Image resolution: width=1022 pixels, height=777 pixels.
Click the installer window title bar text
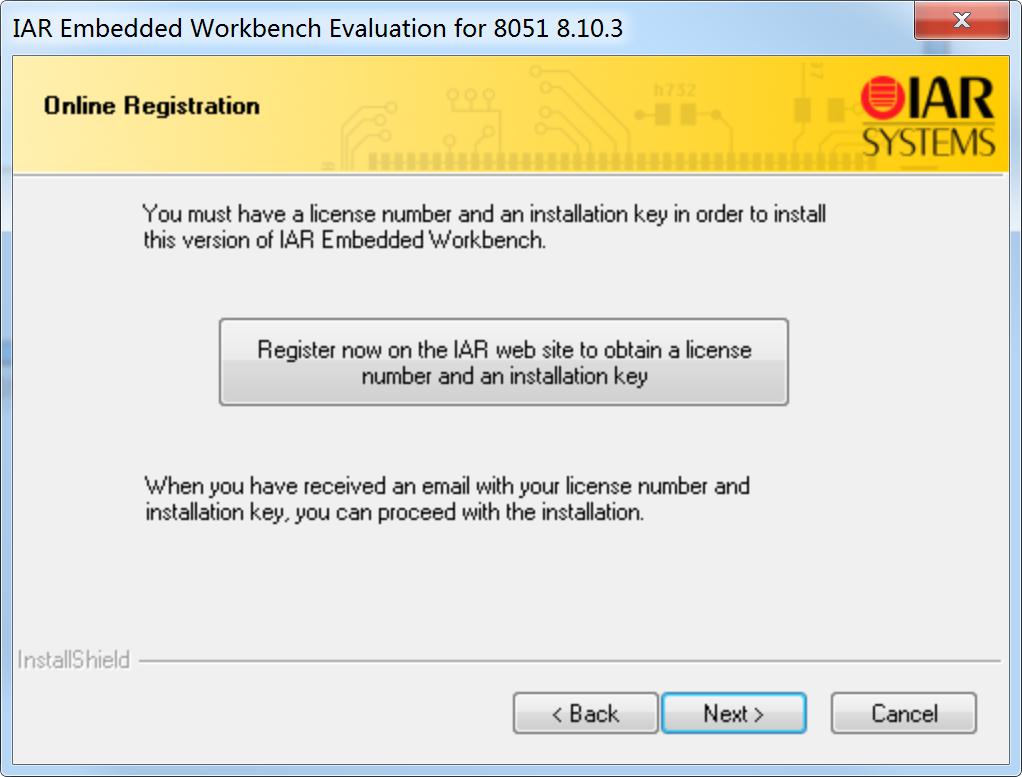click(317, 28)
